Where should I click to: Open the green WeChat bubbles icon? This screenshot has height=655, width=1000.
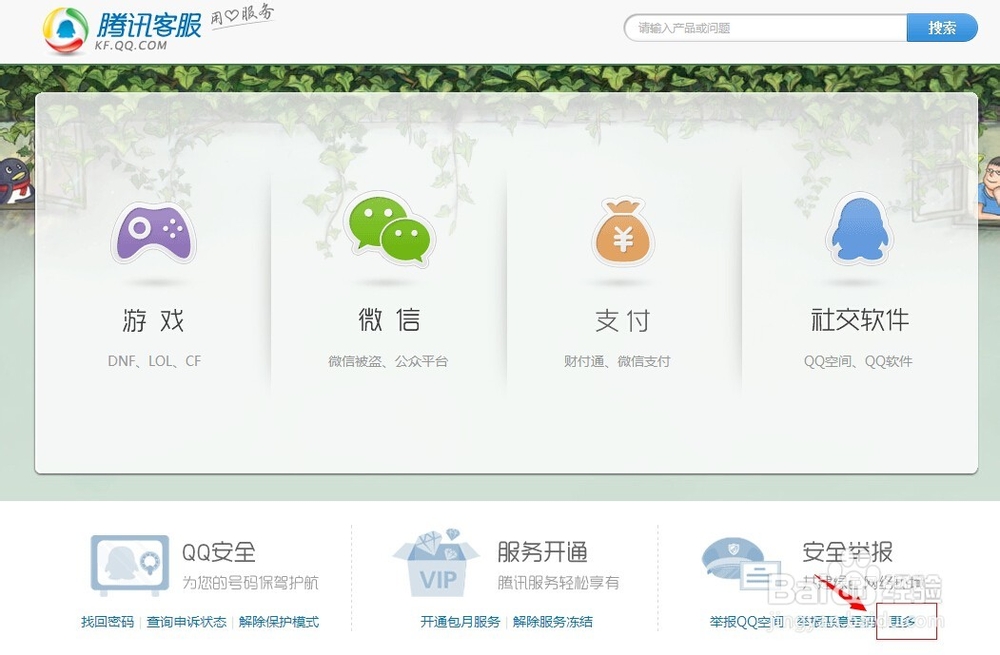point(389,228)
